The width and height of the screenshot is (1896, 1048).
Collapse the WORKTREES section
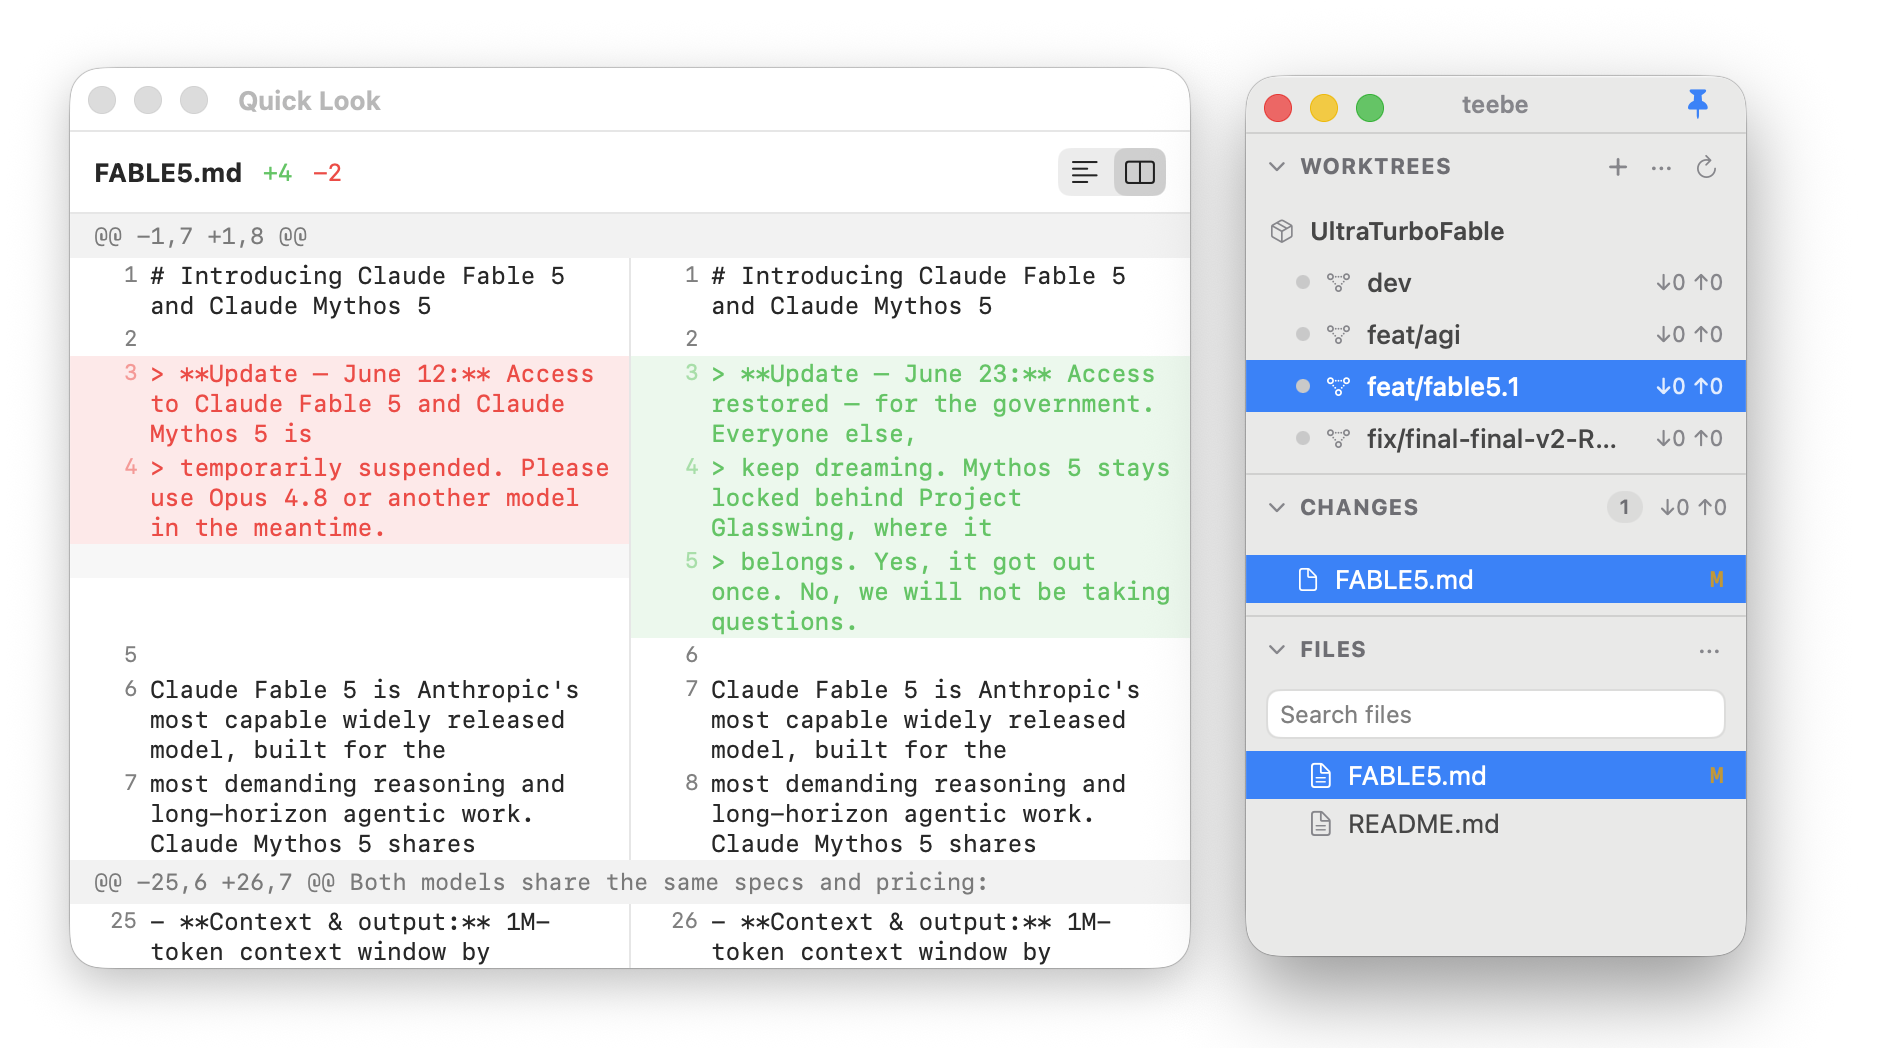pos(1277,166)
